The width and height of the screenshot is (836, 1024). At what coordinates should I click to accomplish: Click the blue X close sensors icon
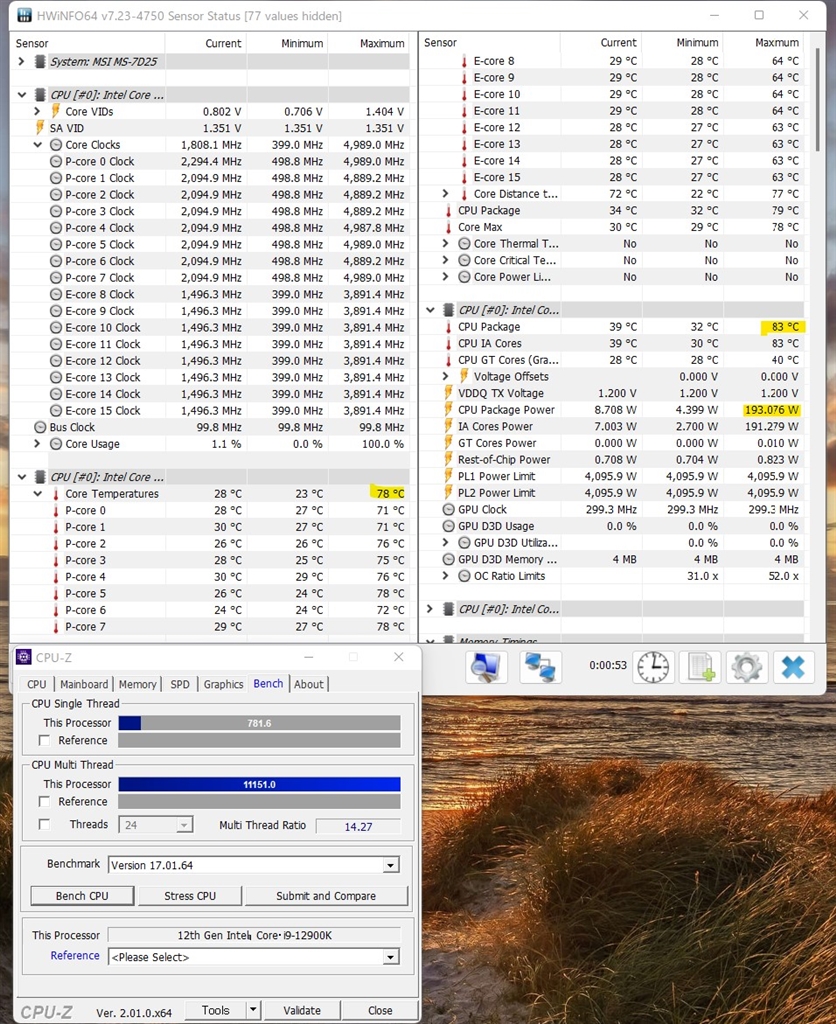pyautogui.click(x=794, y=667)
